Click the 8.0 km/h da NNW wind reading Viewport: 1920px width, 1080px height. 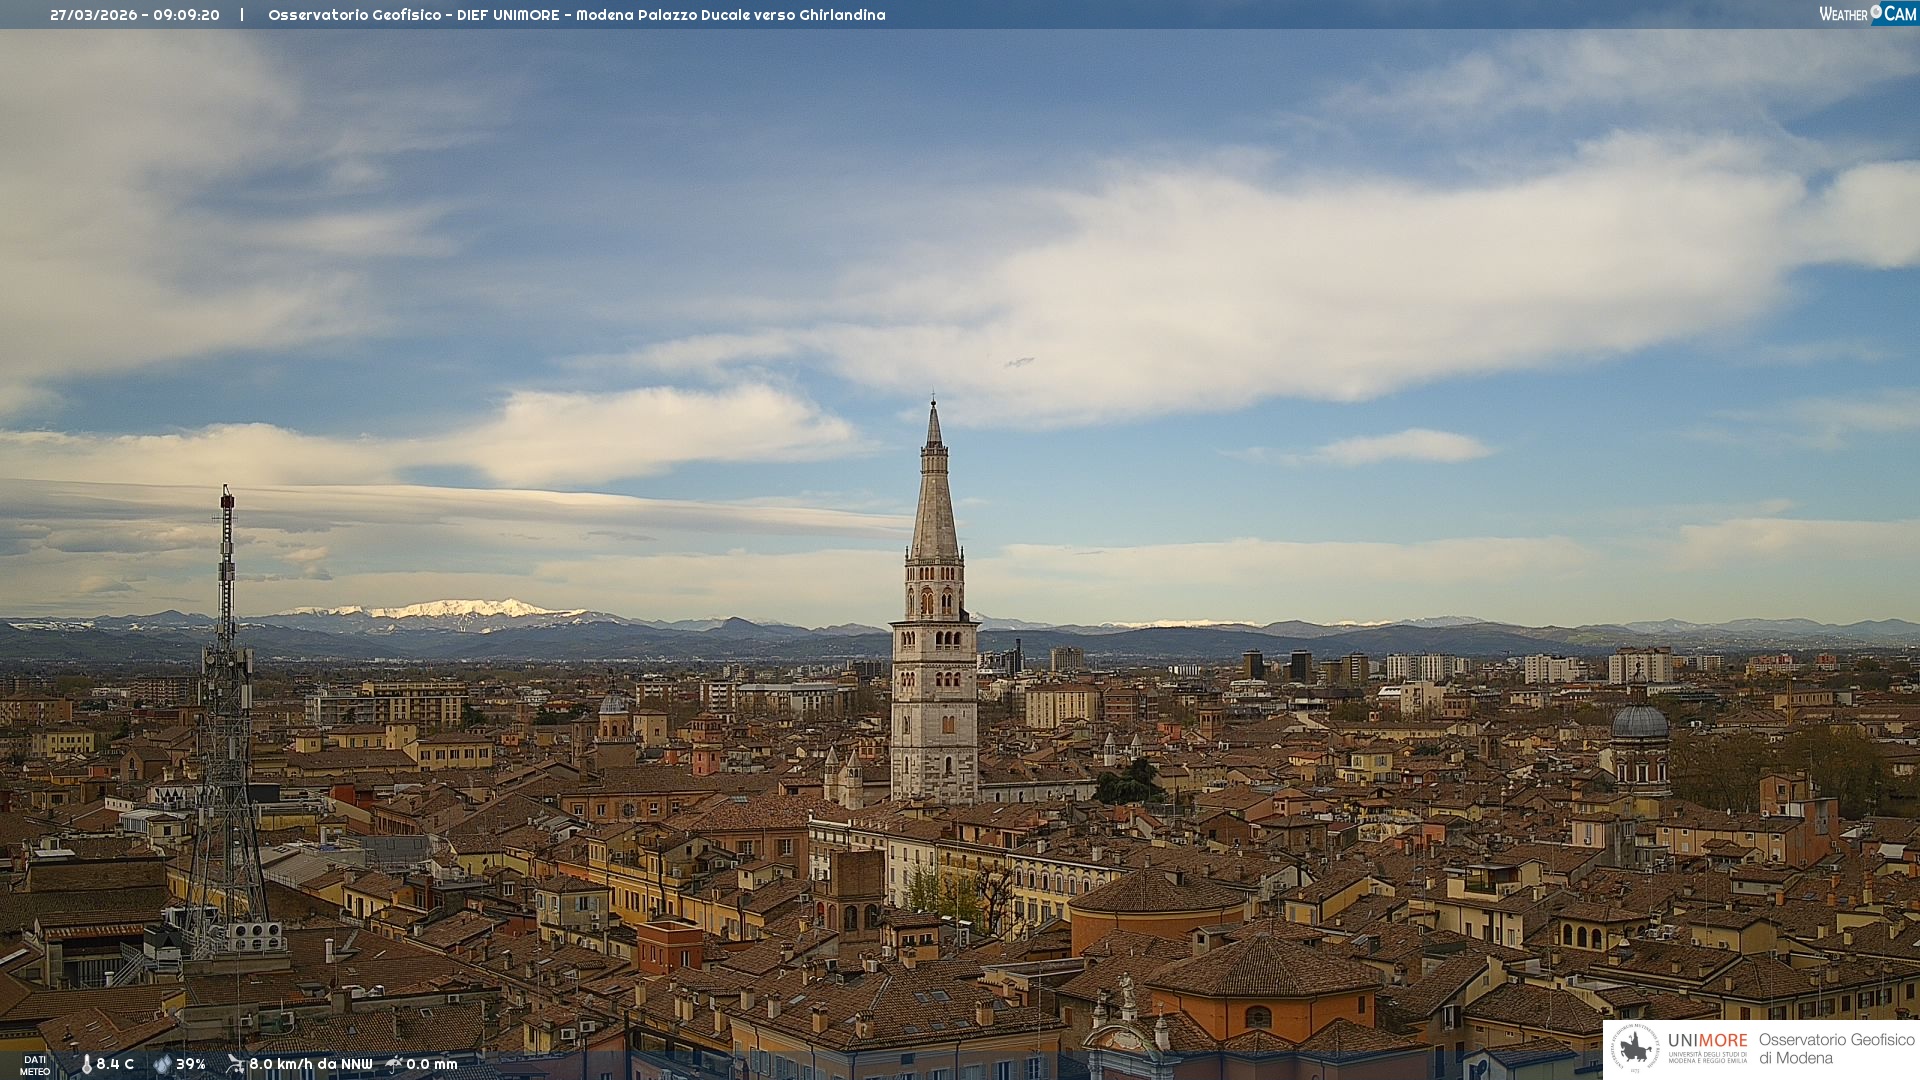click(310, 1064)
